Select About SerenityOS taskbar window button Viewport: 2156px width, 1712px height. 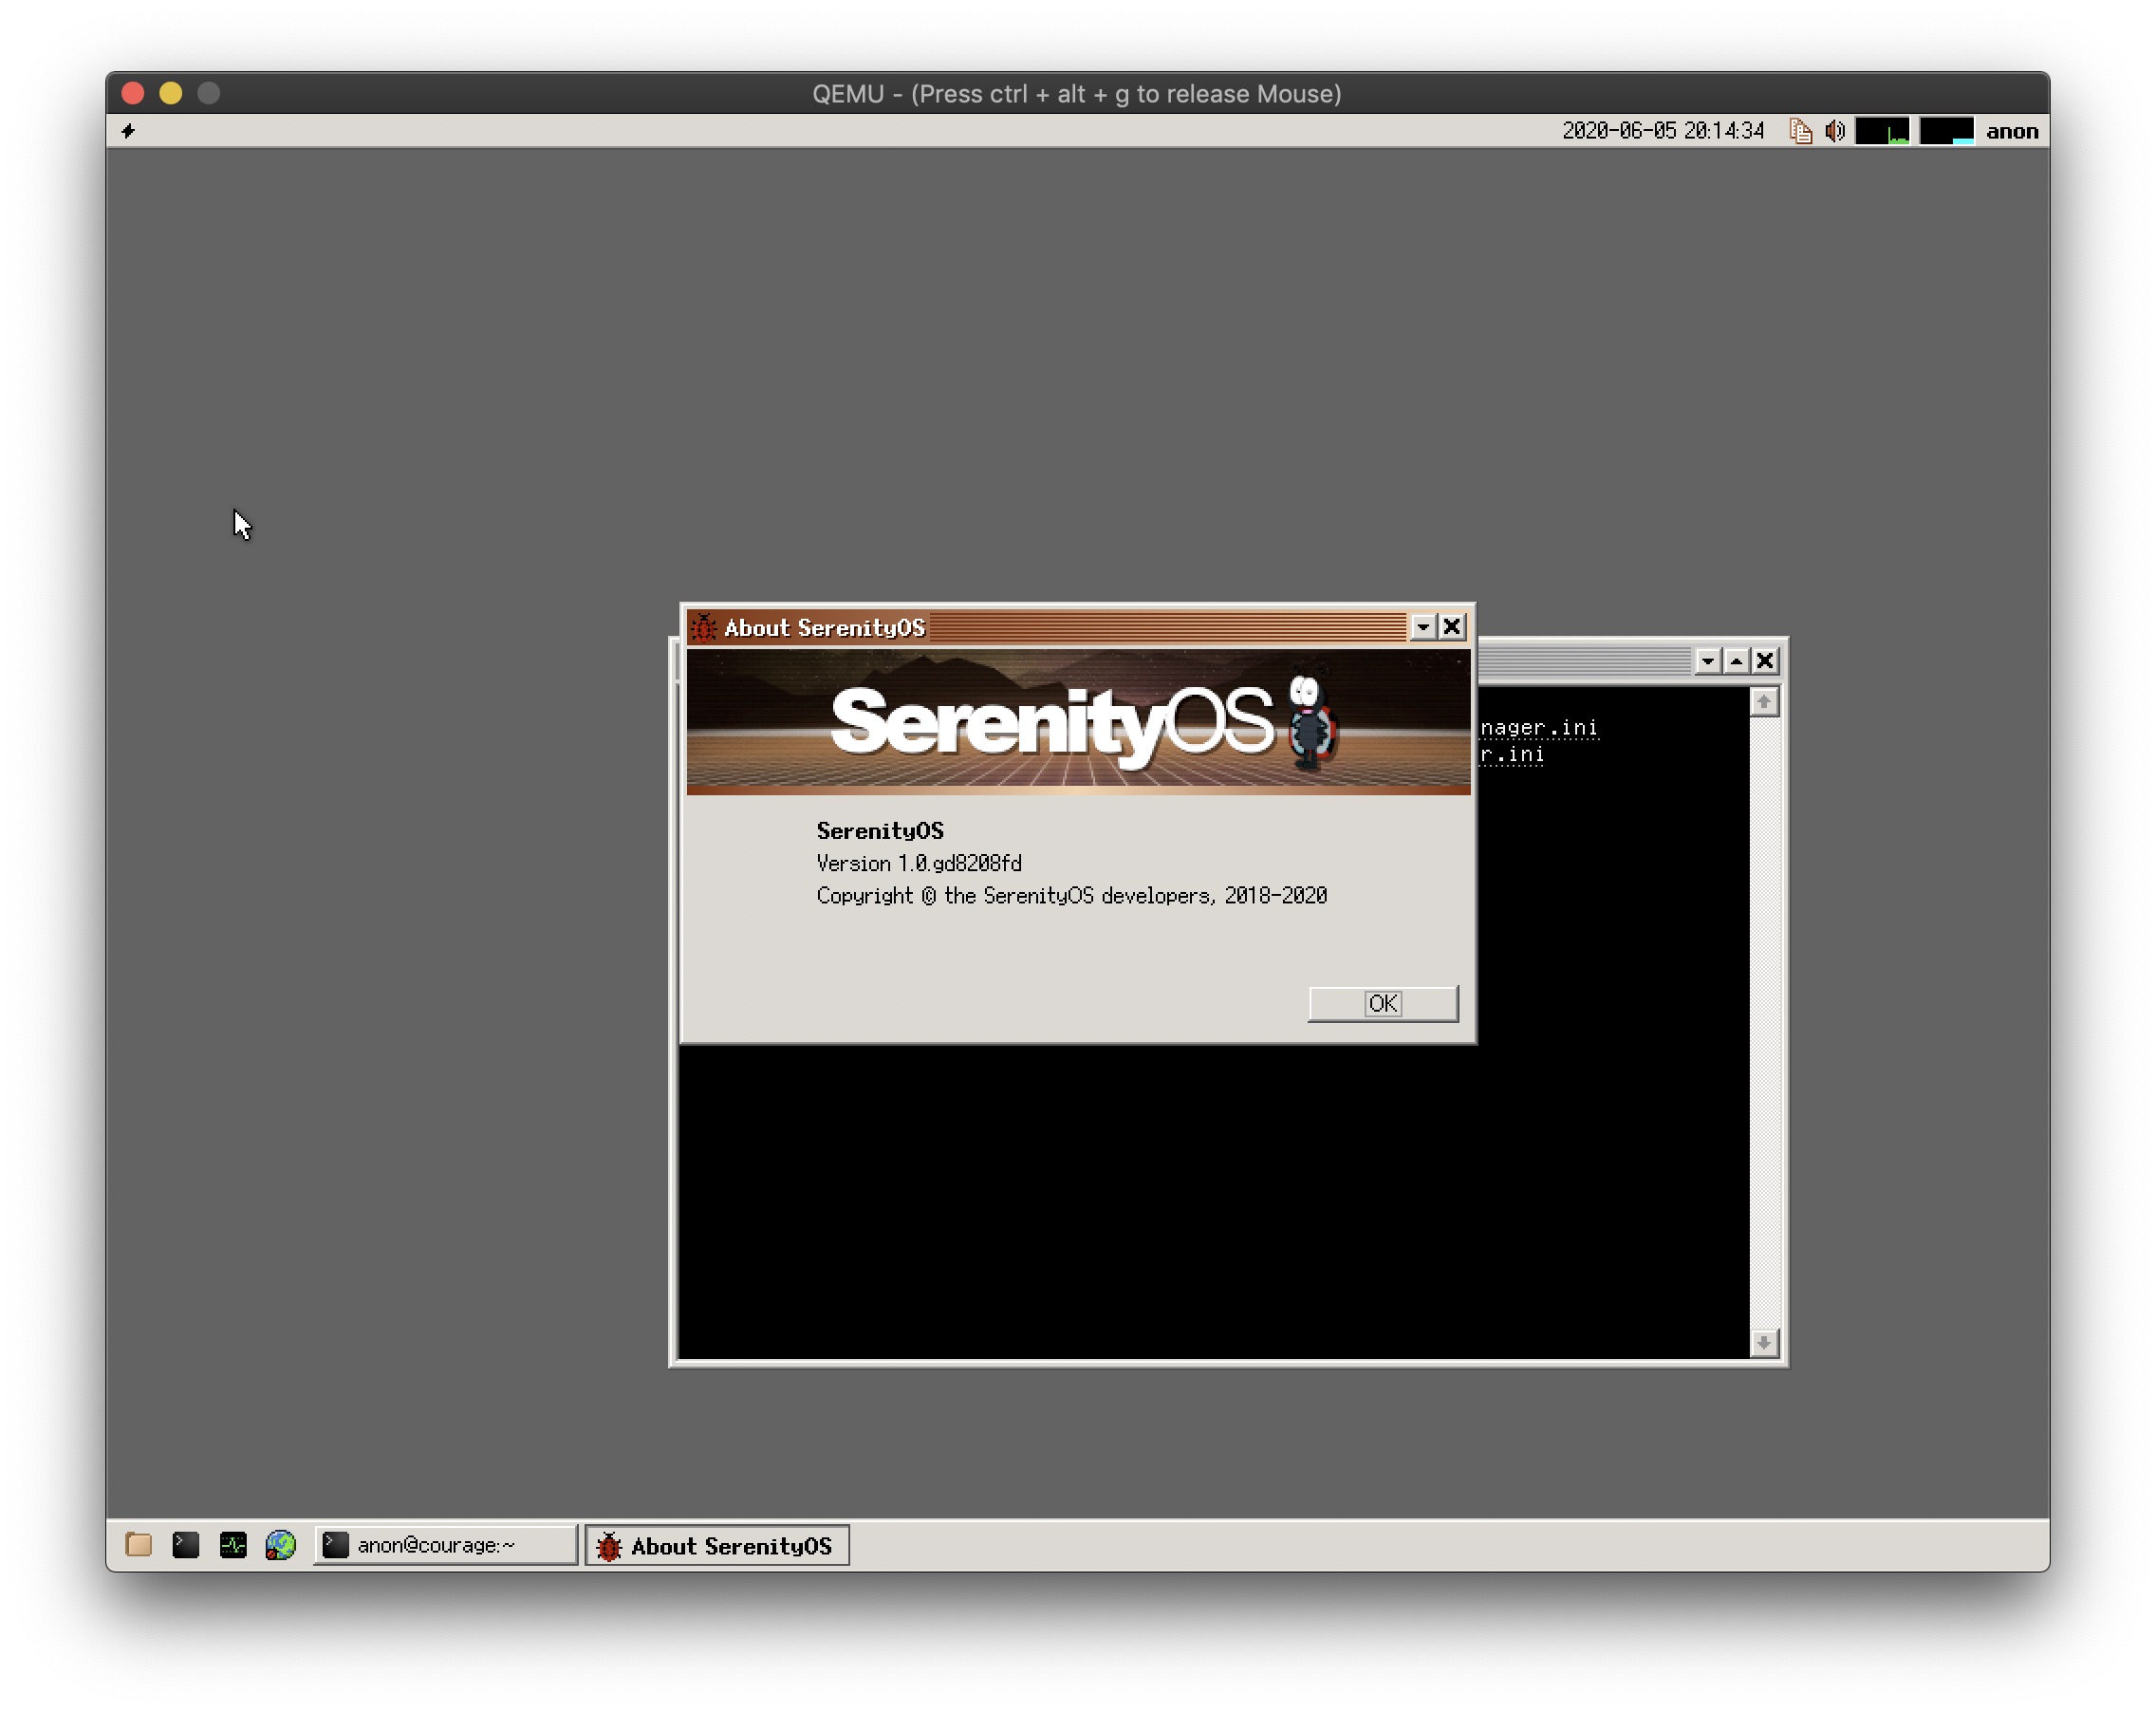click(x=717, y=1545)
